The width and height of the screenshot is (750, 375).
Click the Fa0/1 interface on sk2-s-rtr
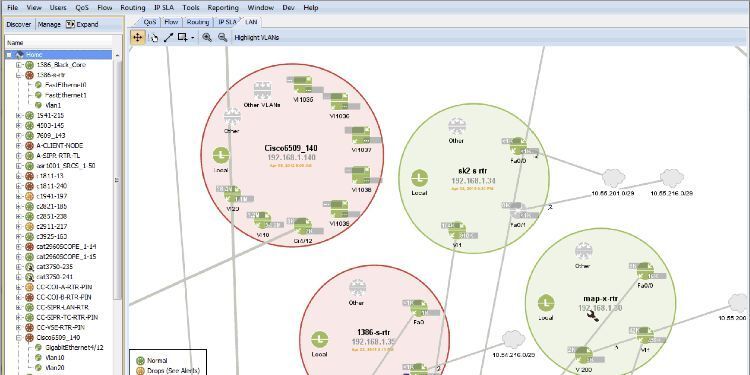(x=518, y=210)
